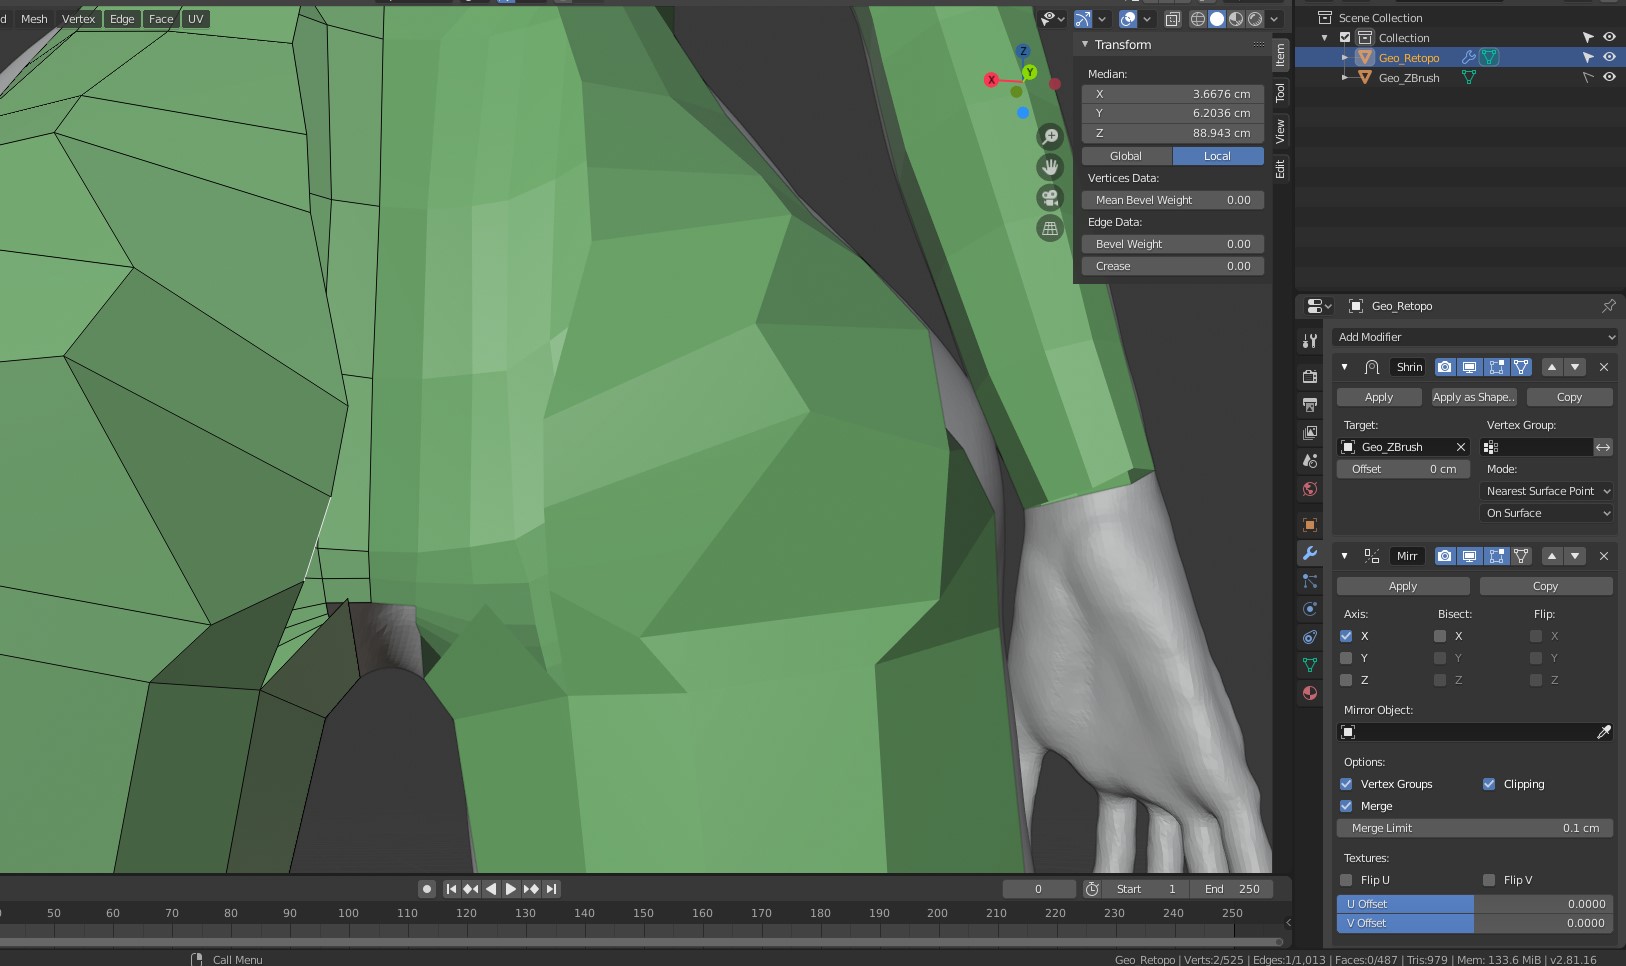1626x966 pixels.
Task: Click the Merge Limit slider field
Action: (1475, 828)
